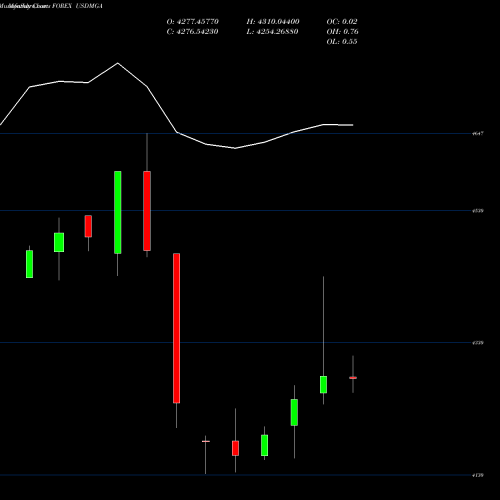
Task: Click the green candle with longest upper wick
Action: [x=323, y=384]
